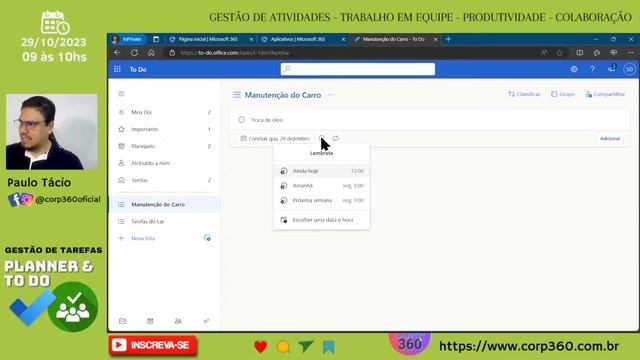The height and width of the screenshot is (360, 640).
Task: Open browser settings and more menu
Action: pos(631,53)
